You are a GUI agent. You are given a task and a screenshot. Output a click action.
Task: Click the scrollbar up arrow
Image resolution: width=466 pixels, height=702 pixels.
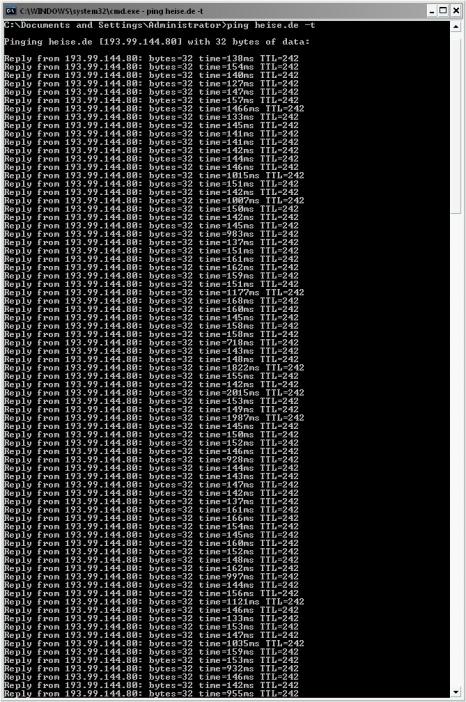456,26
